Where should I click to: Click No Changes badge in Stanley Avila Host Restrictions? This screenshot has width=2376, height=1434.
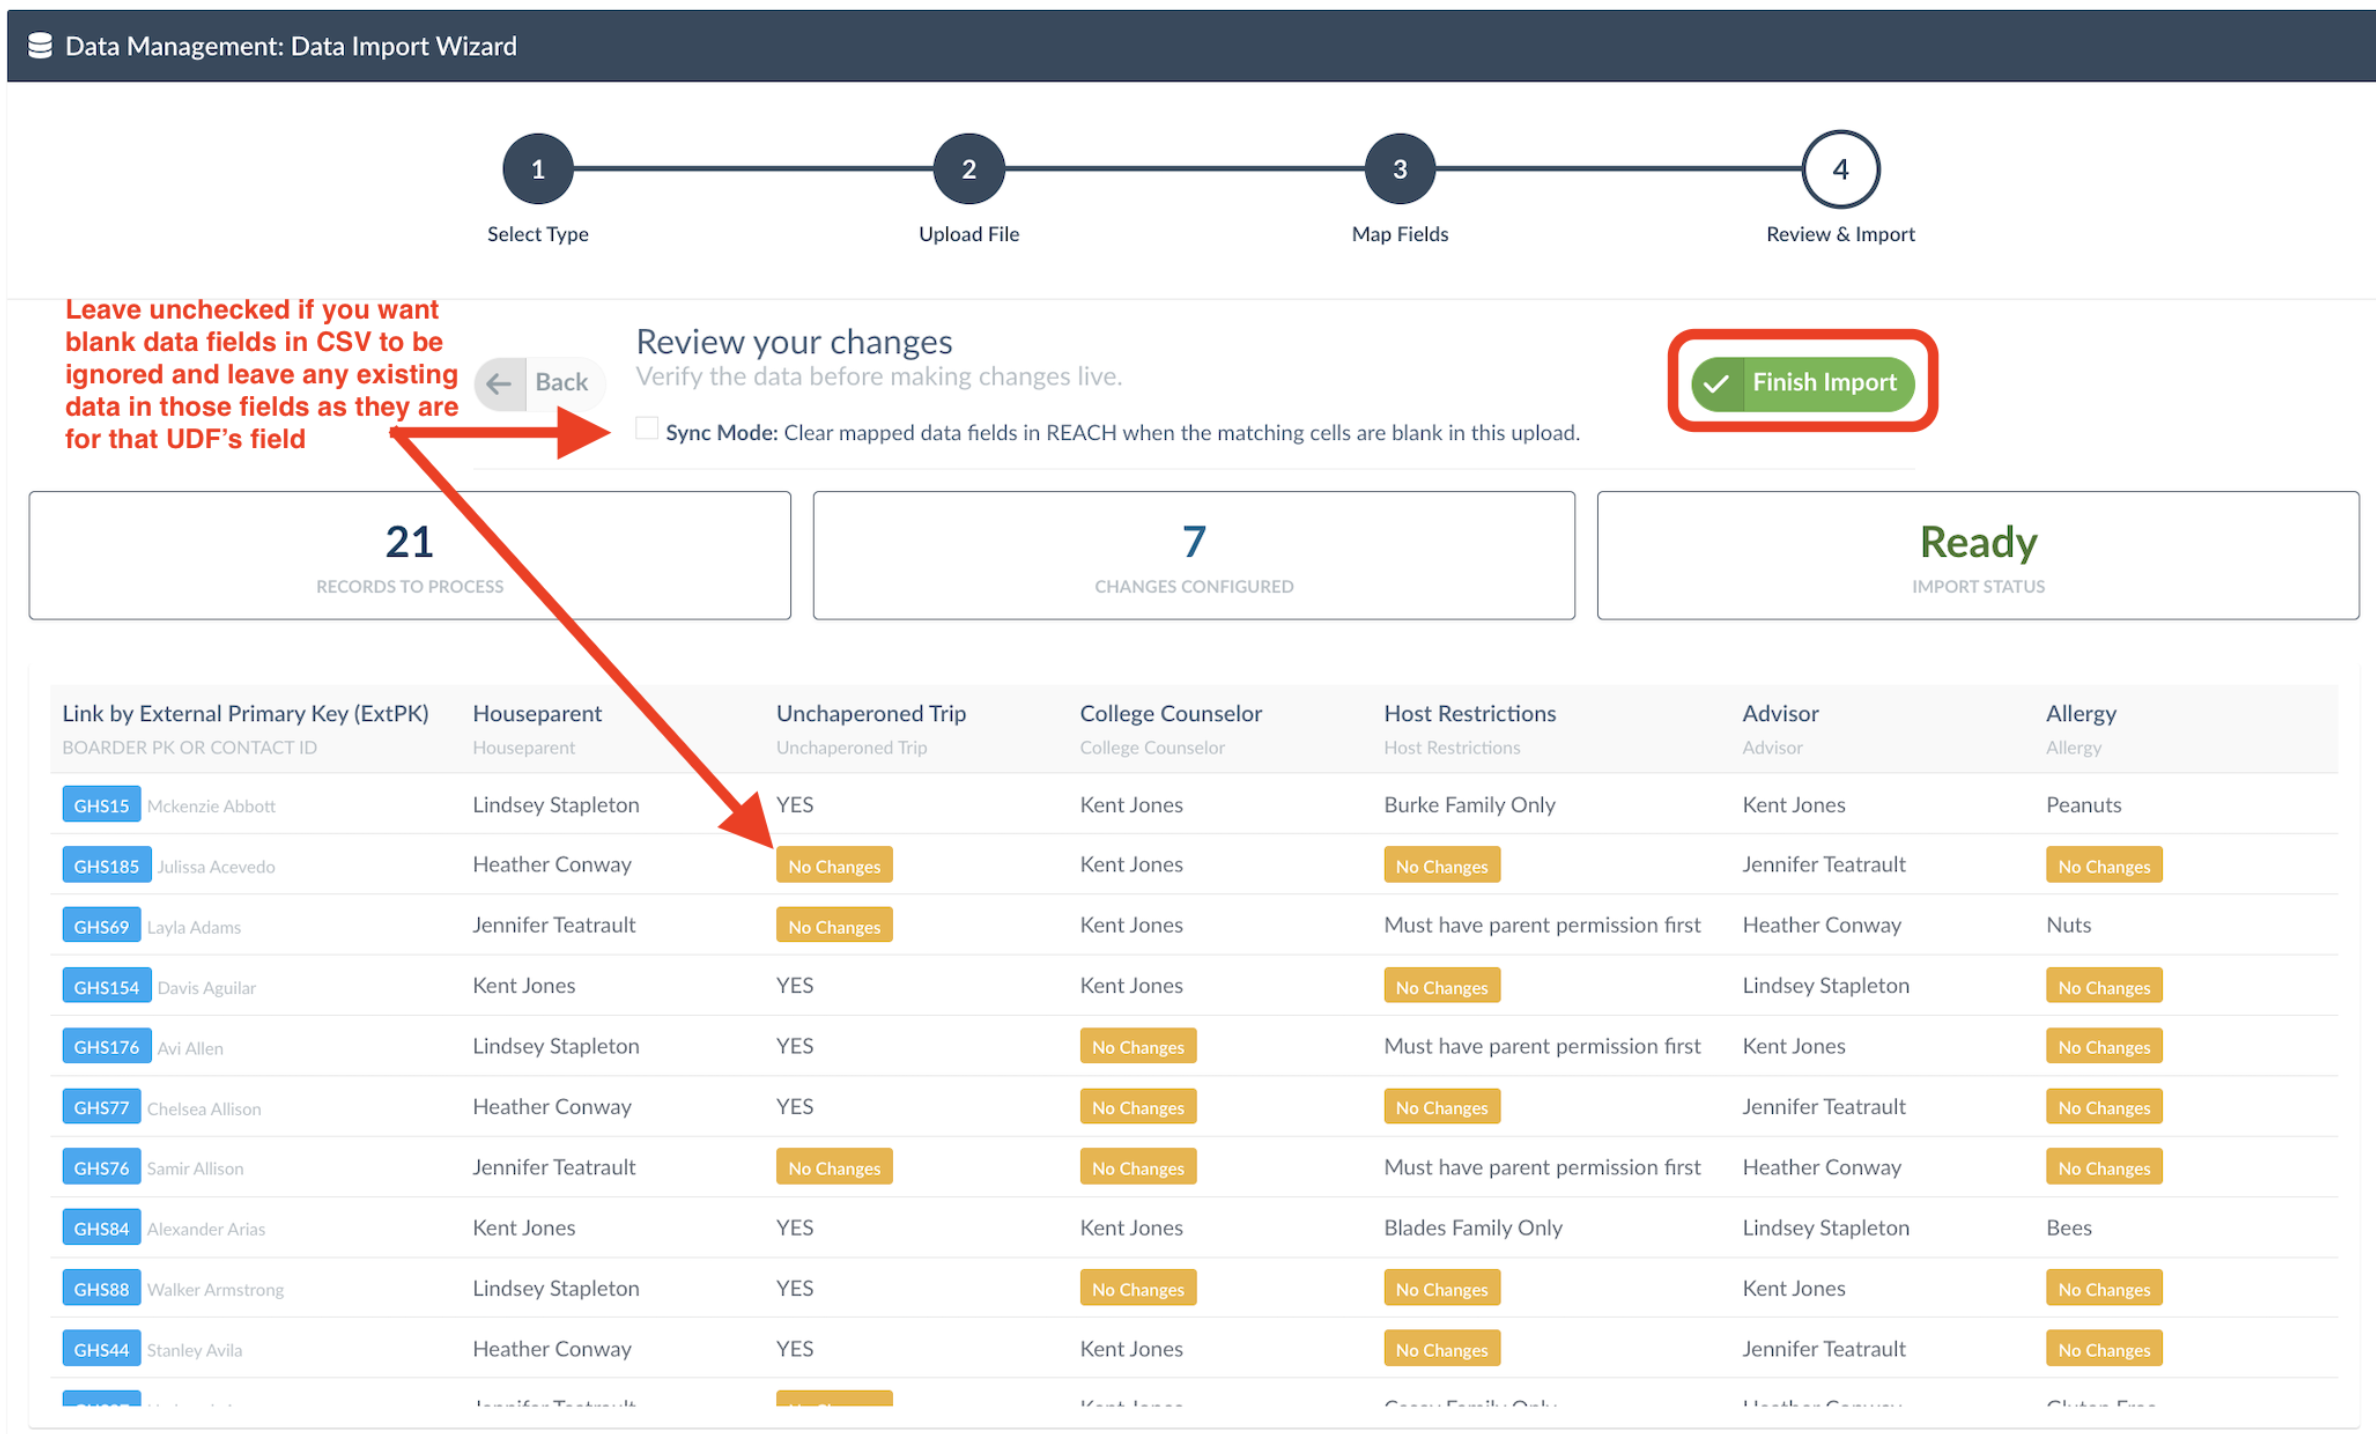point(1442,1349)
